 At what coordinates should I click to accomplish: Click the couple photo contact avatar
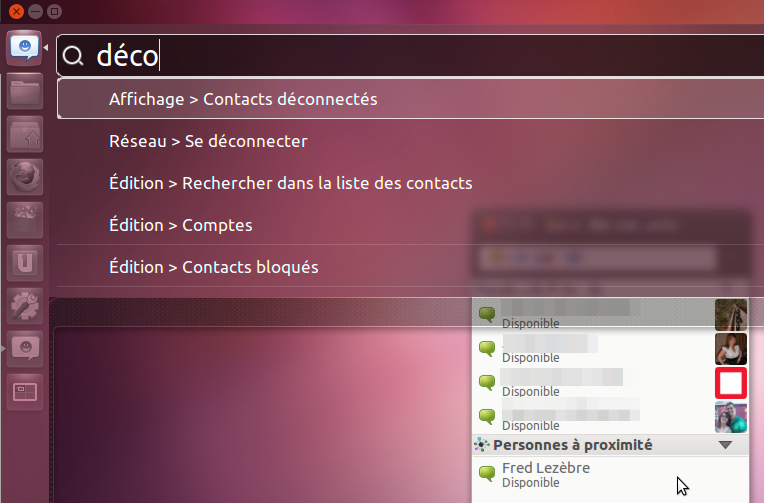click(x=731, y=417)
